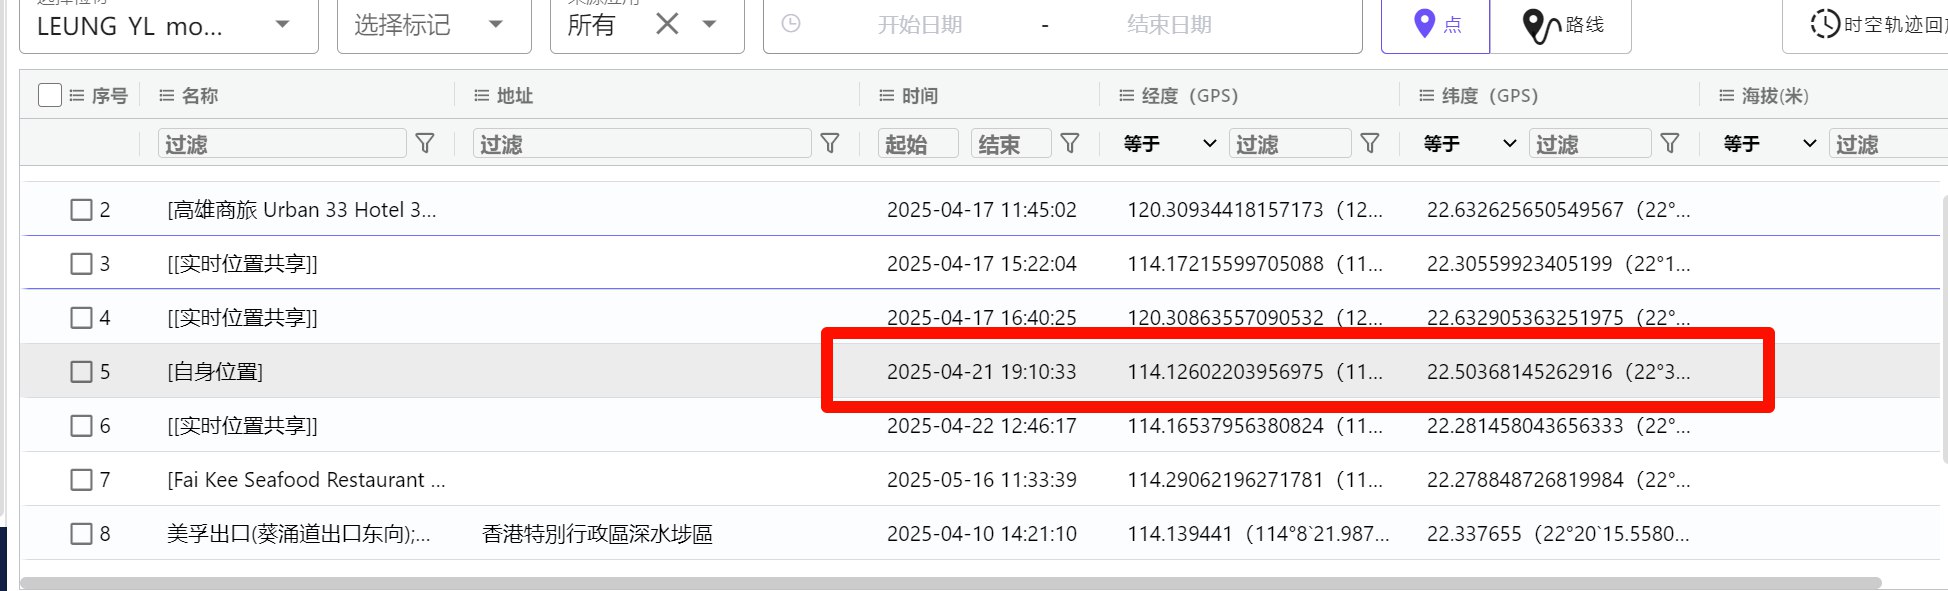Click the filter funnel icon for 时间 column

1070,144
